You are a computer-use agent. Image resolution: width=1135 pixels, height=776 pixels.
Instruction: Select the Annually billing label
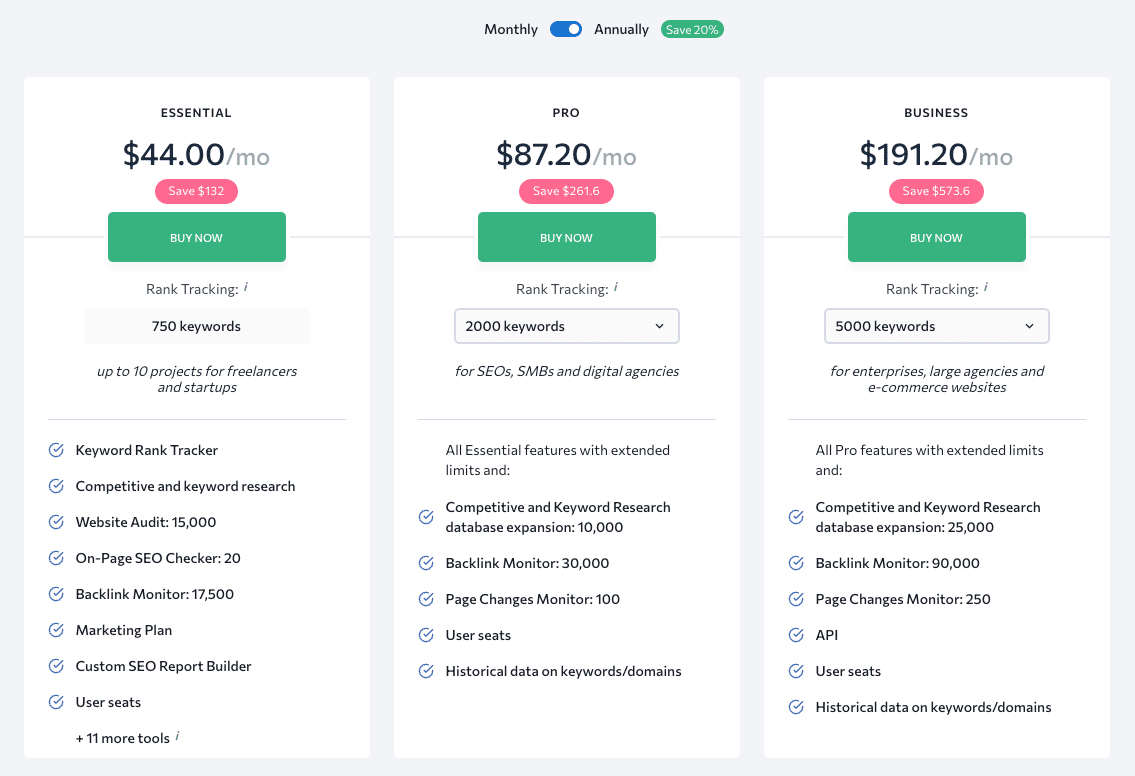click(x=621, y=29)
